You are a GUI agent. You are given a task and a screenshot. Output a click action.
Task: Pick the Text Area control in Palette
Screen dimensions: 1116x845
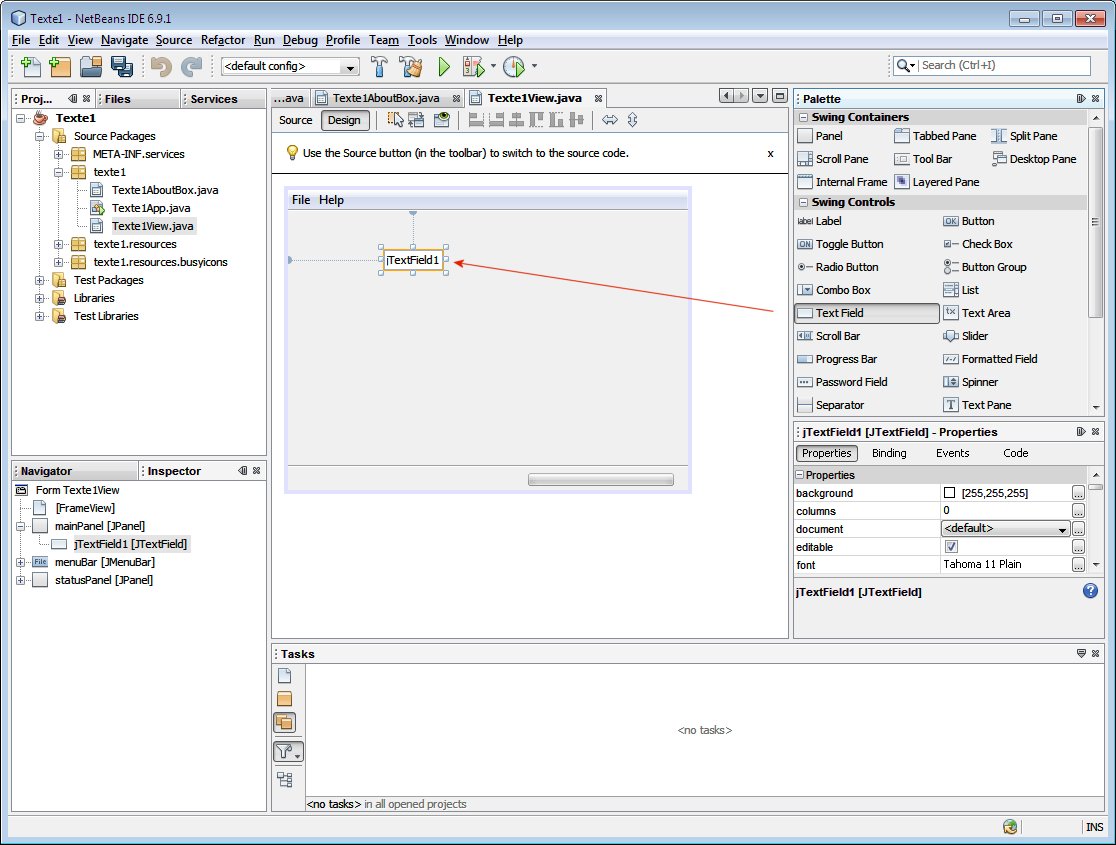976,313
